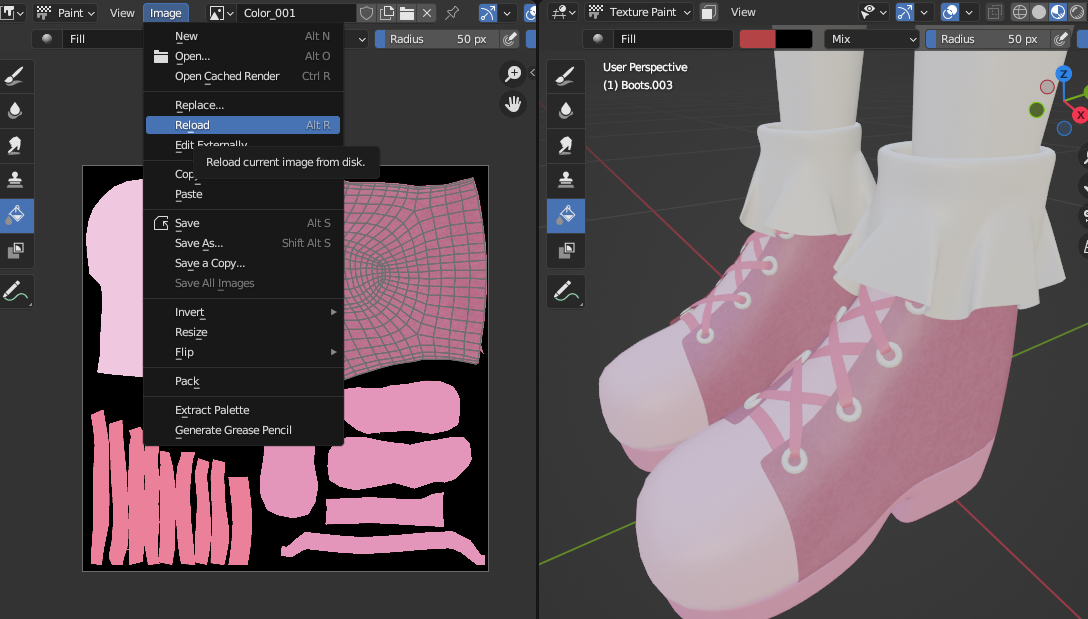1088x619 pixels.
Task: Click Reload in the Image menu
Action: (x=243, y=125)
